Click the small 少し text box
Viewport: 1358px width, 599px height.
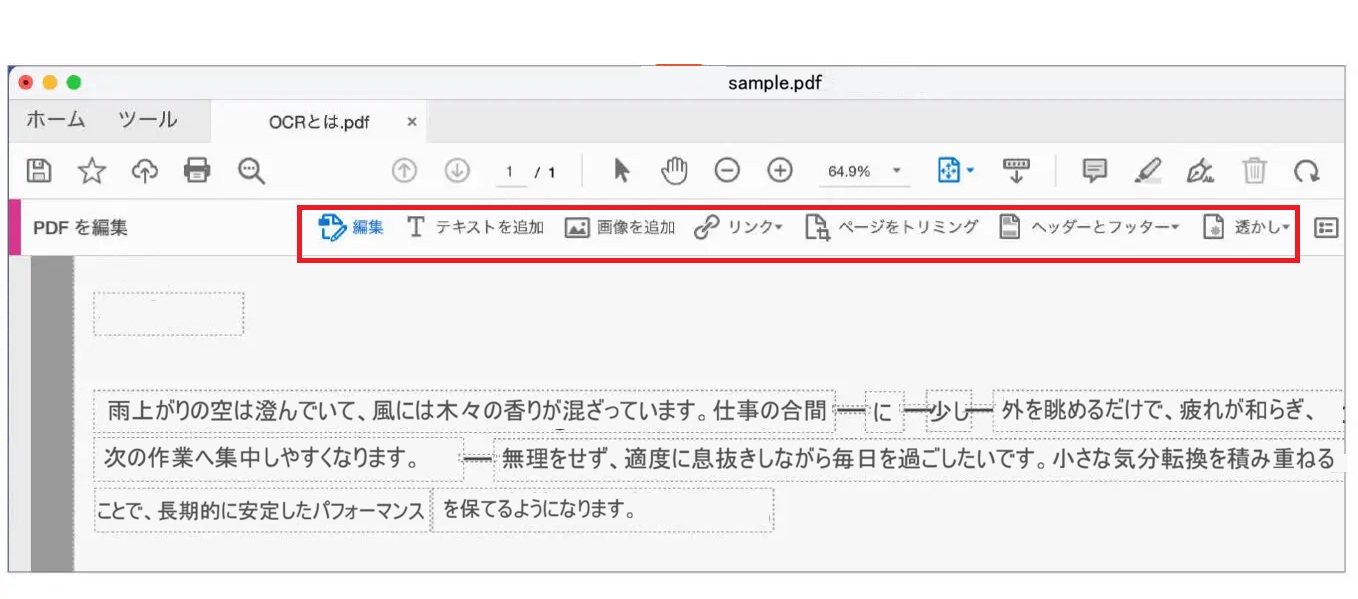[948, 411]
